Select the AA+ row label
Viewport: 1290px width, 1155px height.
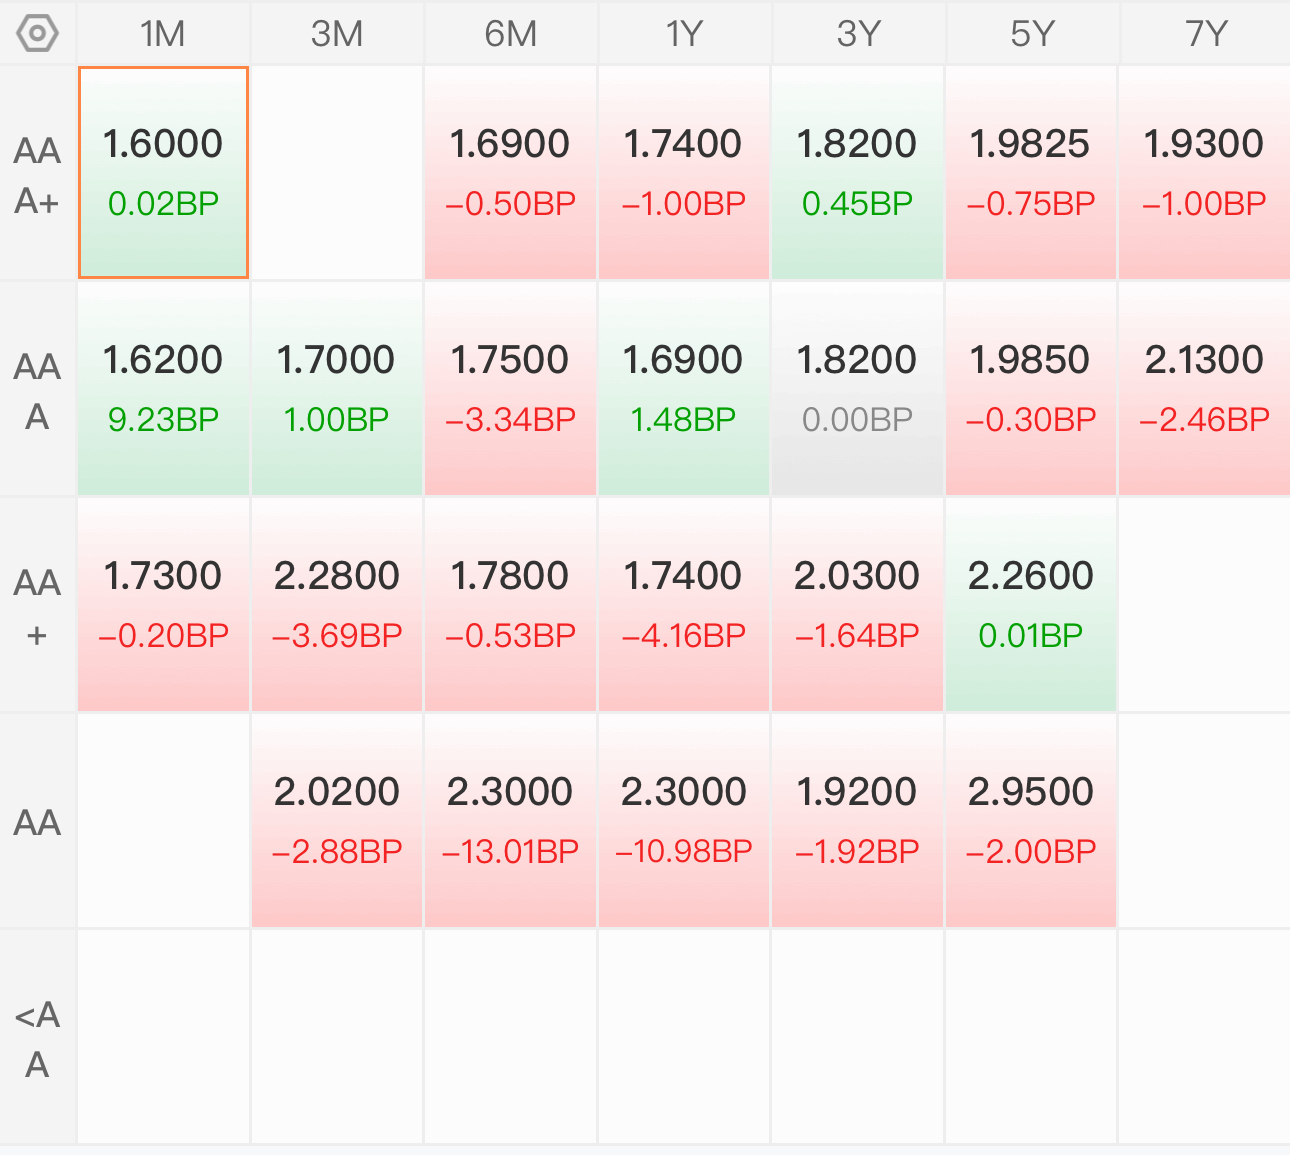(37, 605)
